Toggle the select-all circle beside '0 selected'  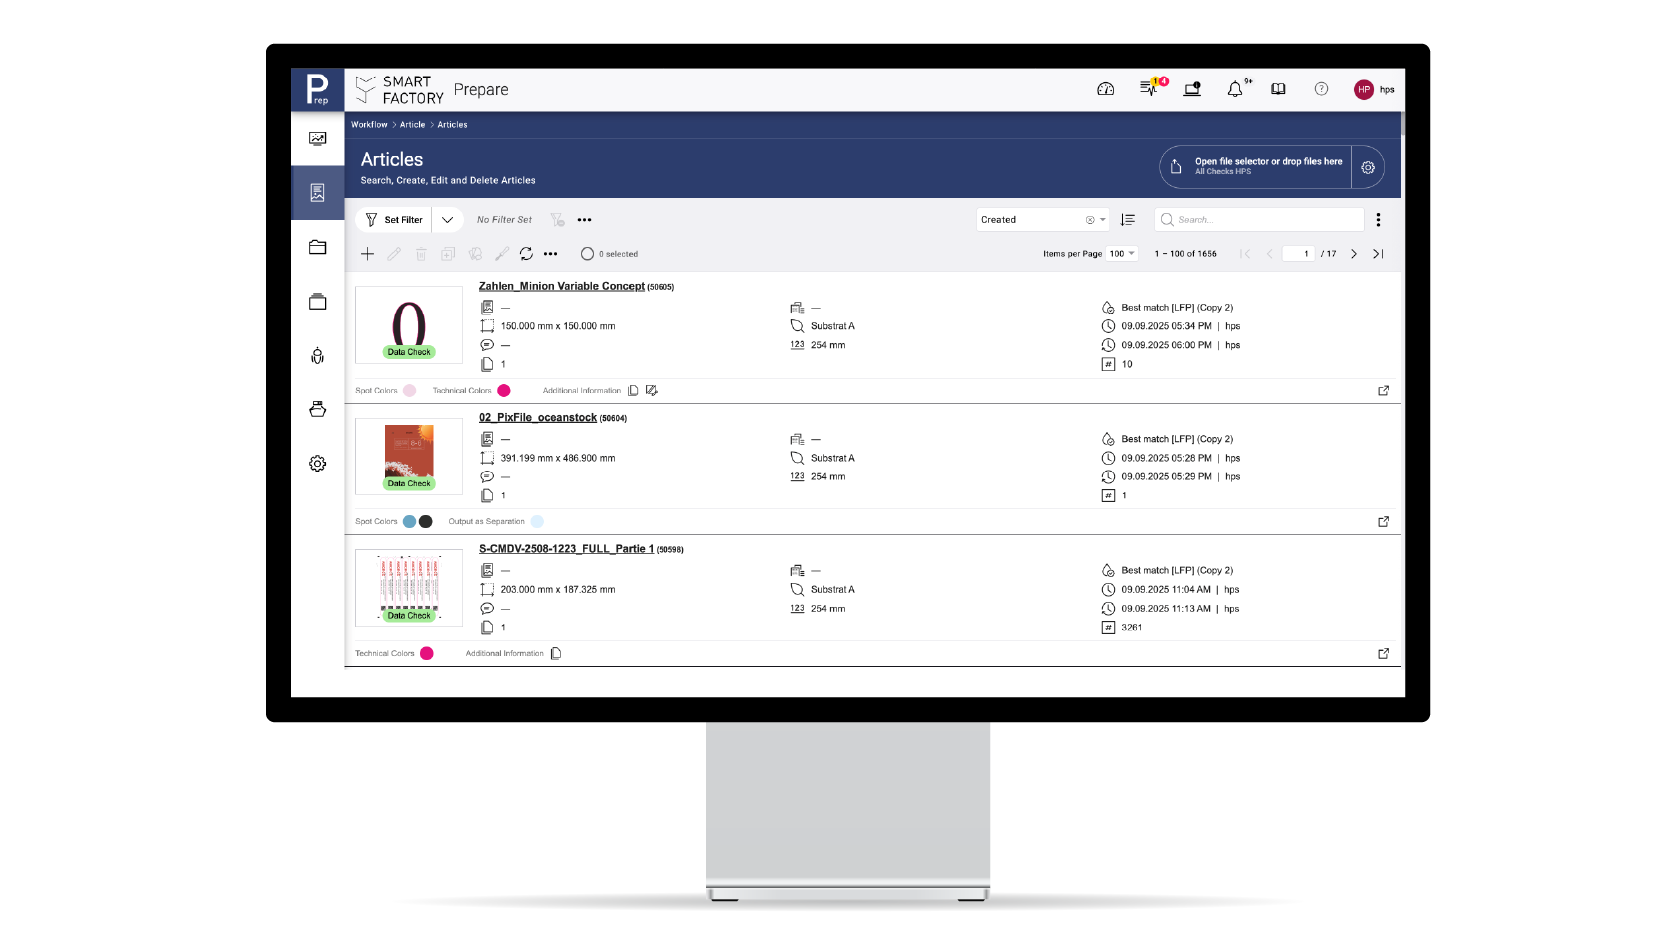[587, 254]
